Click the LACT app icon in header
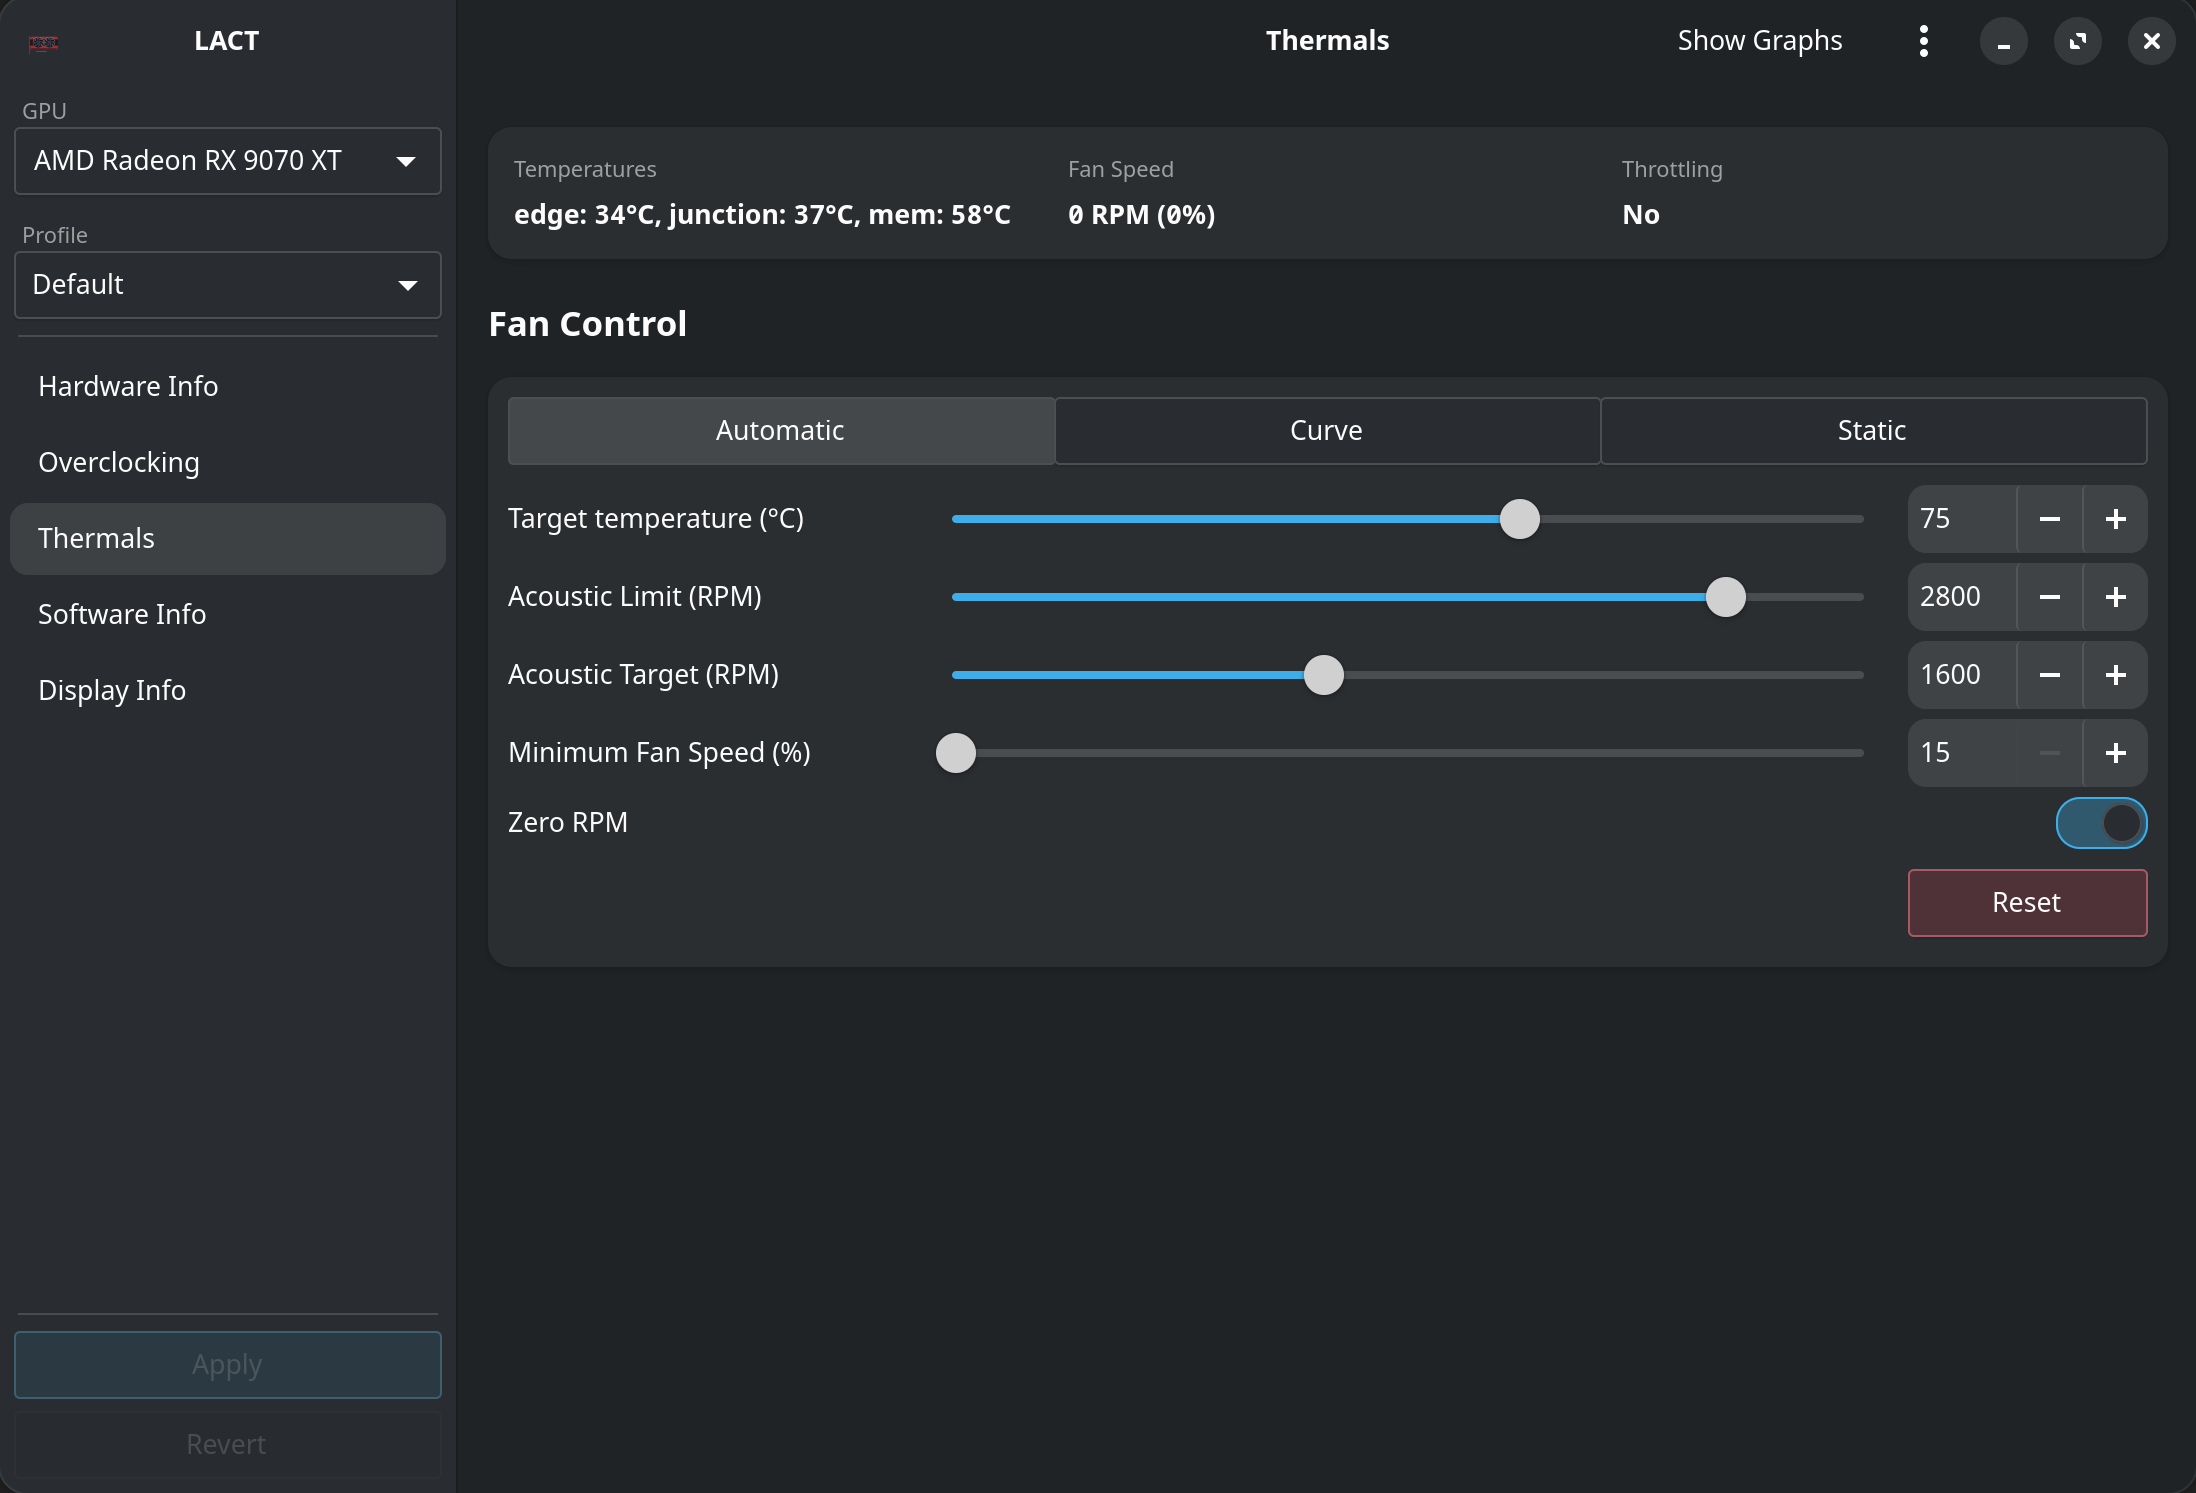This screenshot has height=1493, width=2196. point(44,43)
